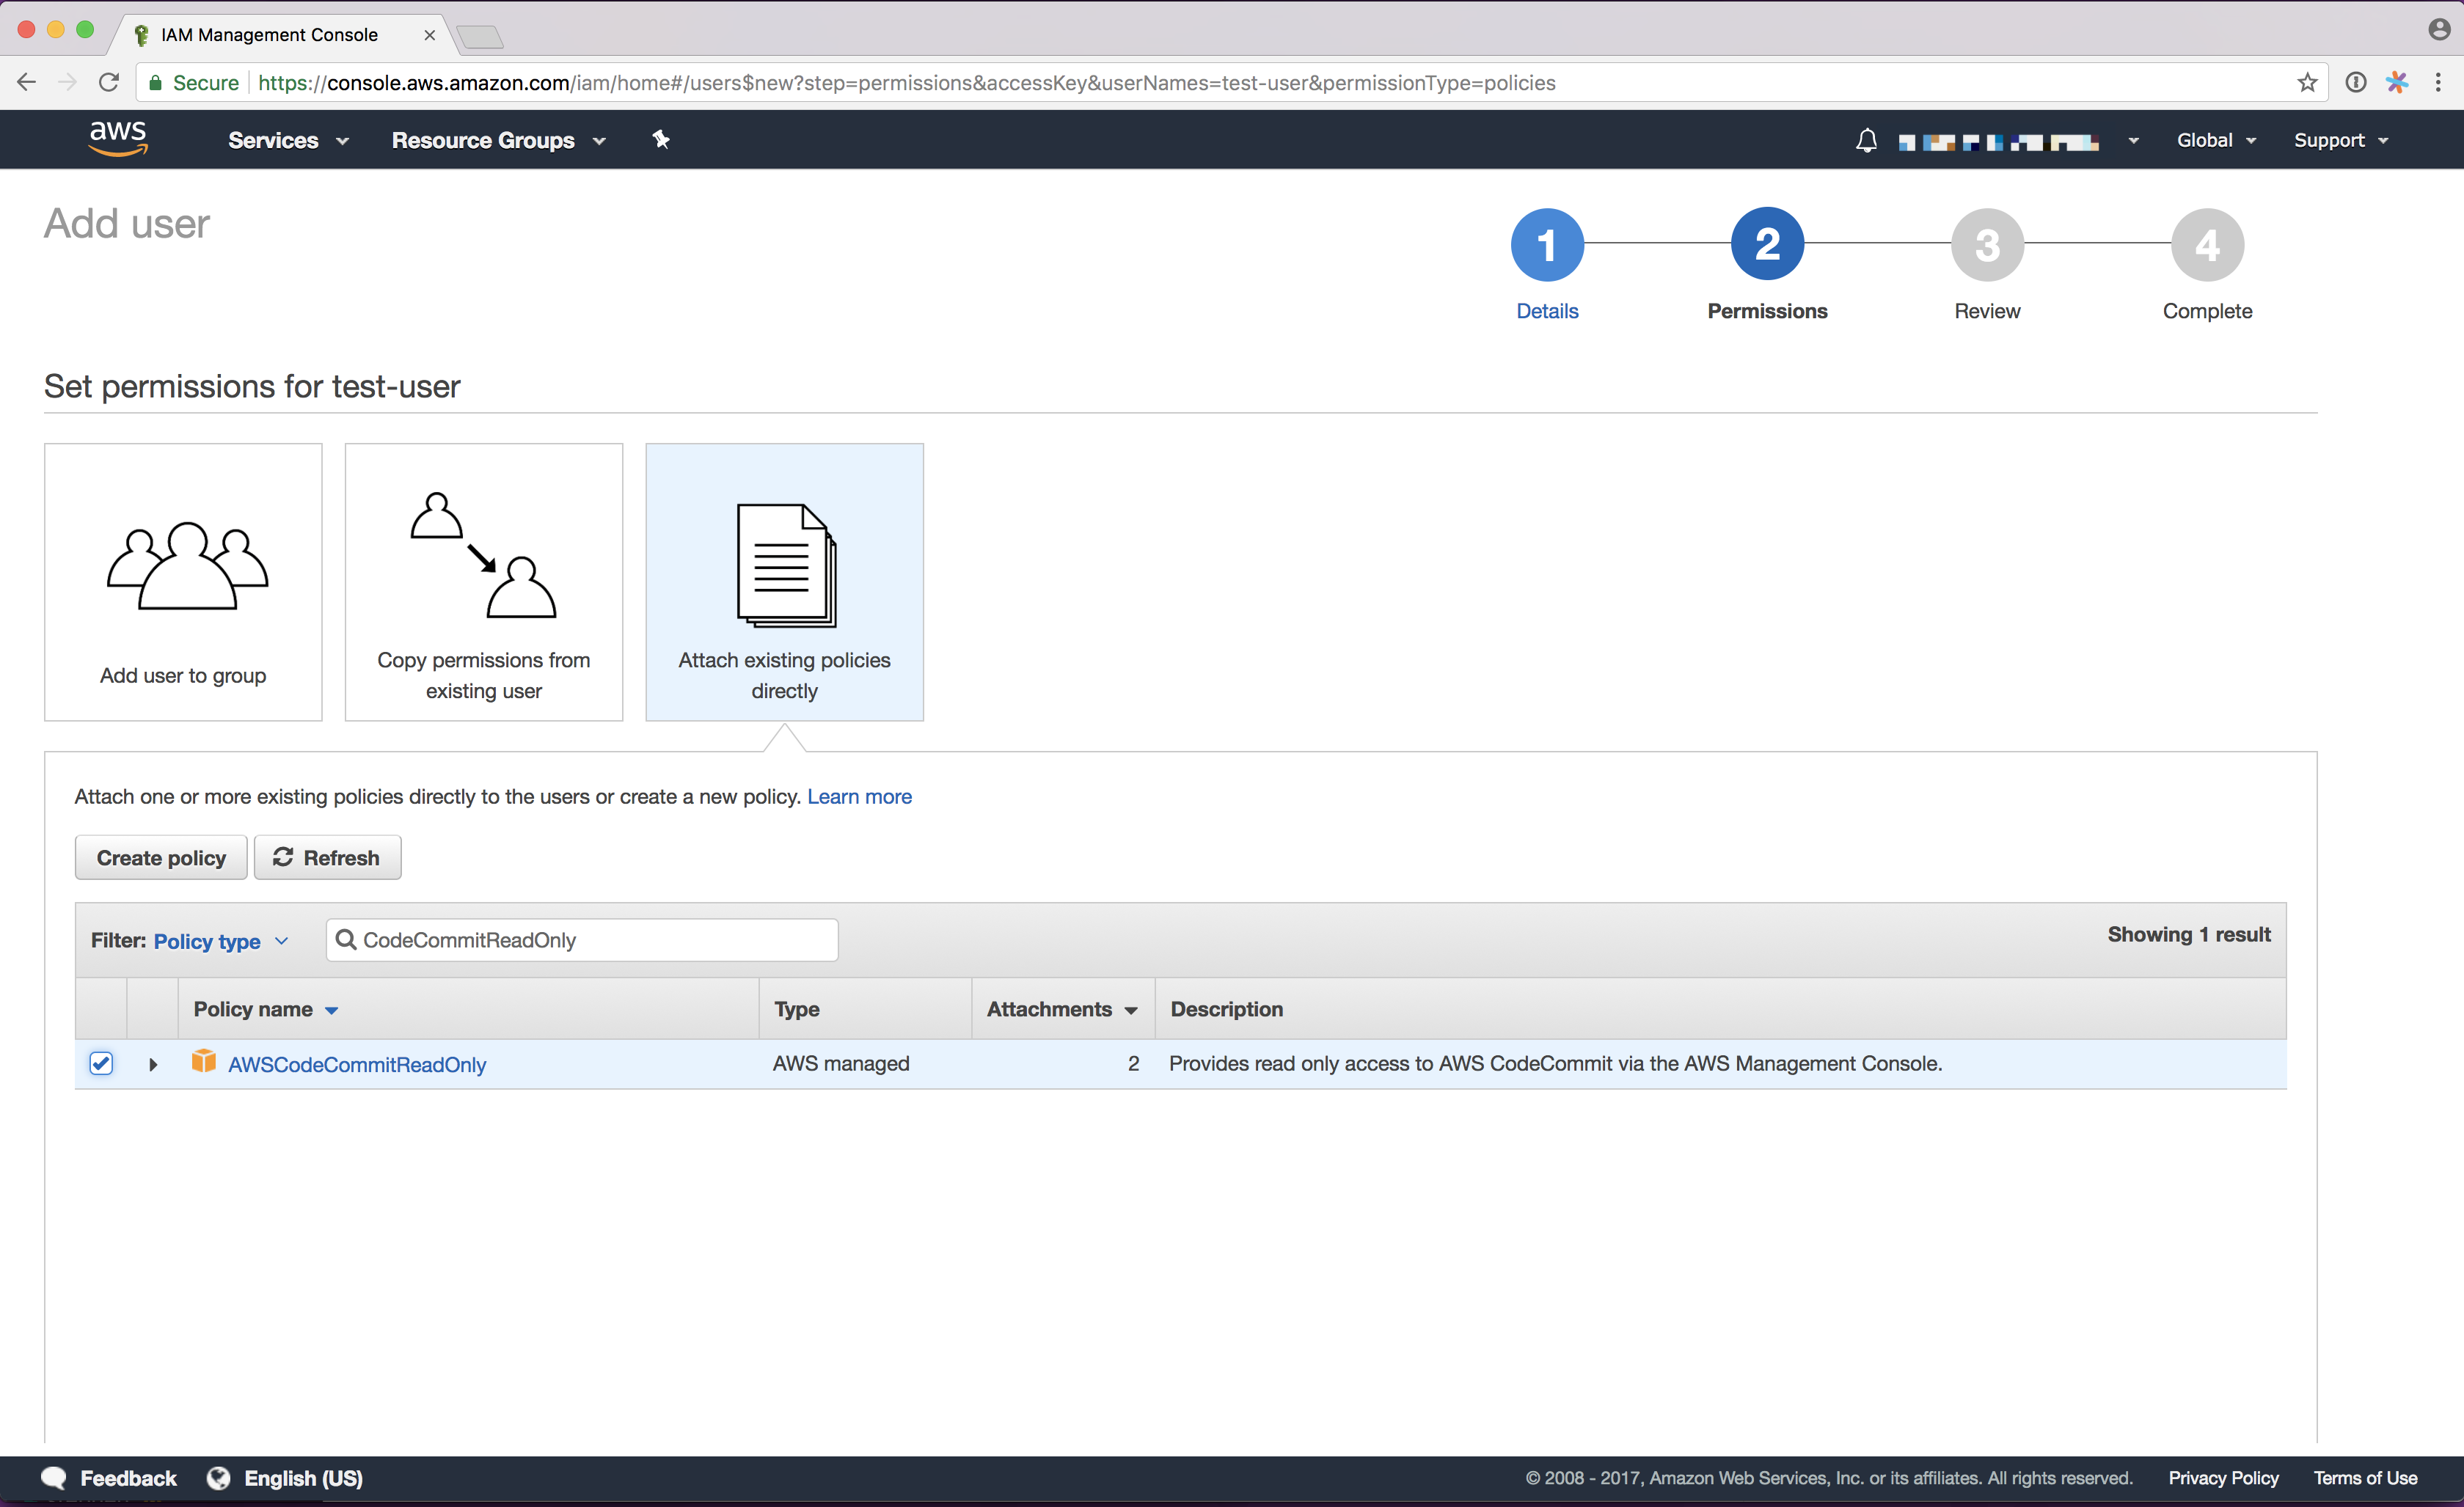The height and width of the screenshot is (1507, 2464).
Task: Open the notifications bell
Action: pyautogui.click(x=1866, y=141)
